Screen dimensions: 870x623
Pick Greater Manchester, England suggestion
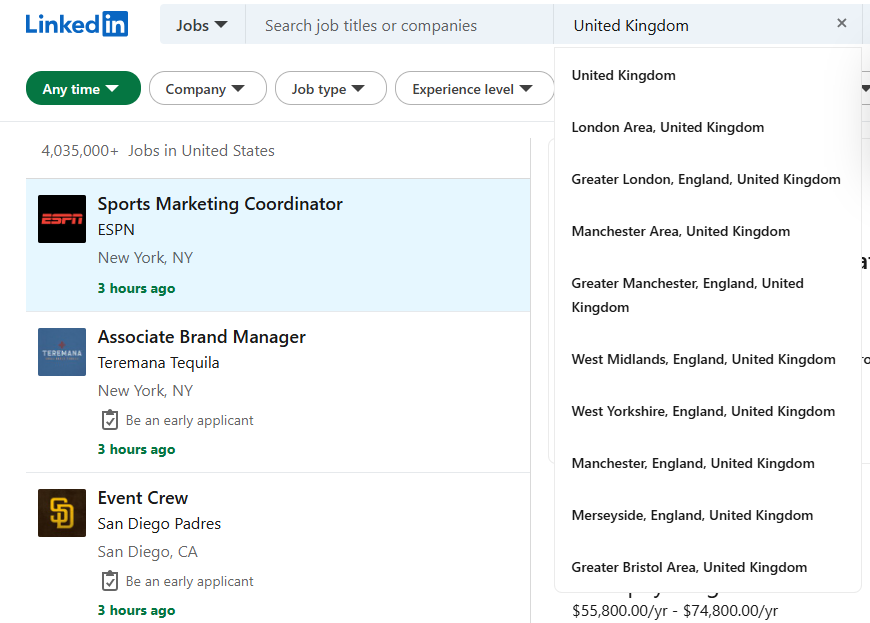click(707, 295)
